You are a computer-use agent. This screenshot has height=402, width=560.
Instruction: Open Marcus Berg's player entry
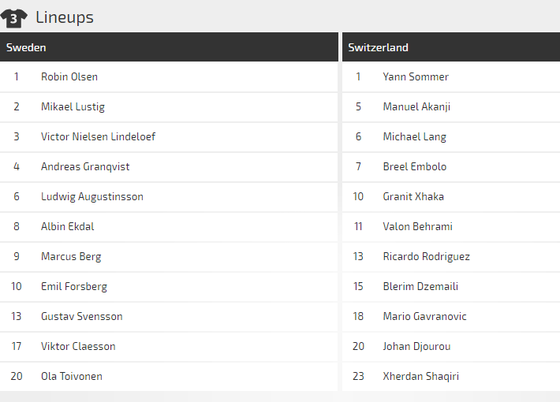71,257
